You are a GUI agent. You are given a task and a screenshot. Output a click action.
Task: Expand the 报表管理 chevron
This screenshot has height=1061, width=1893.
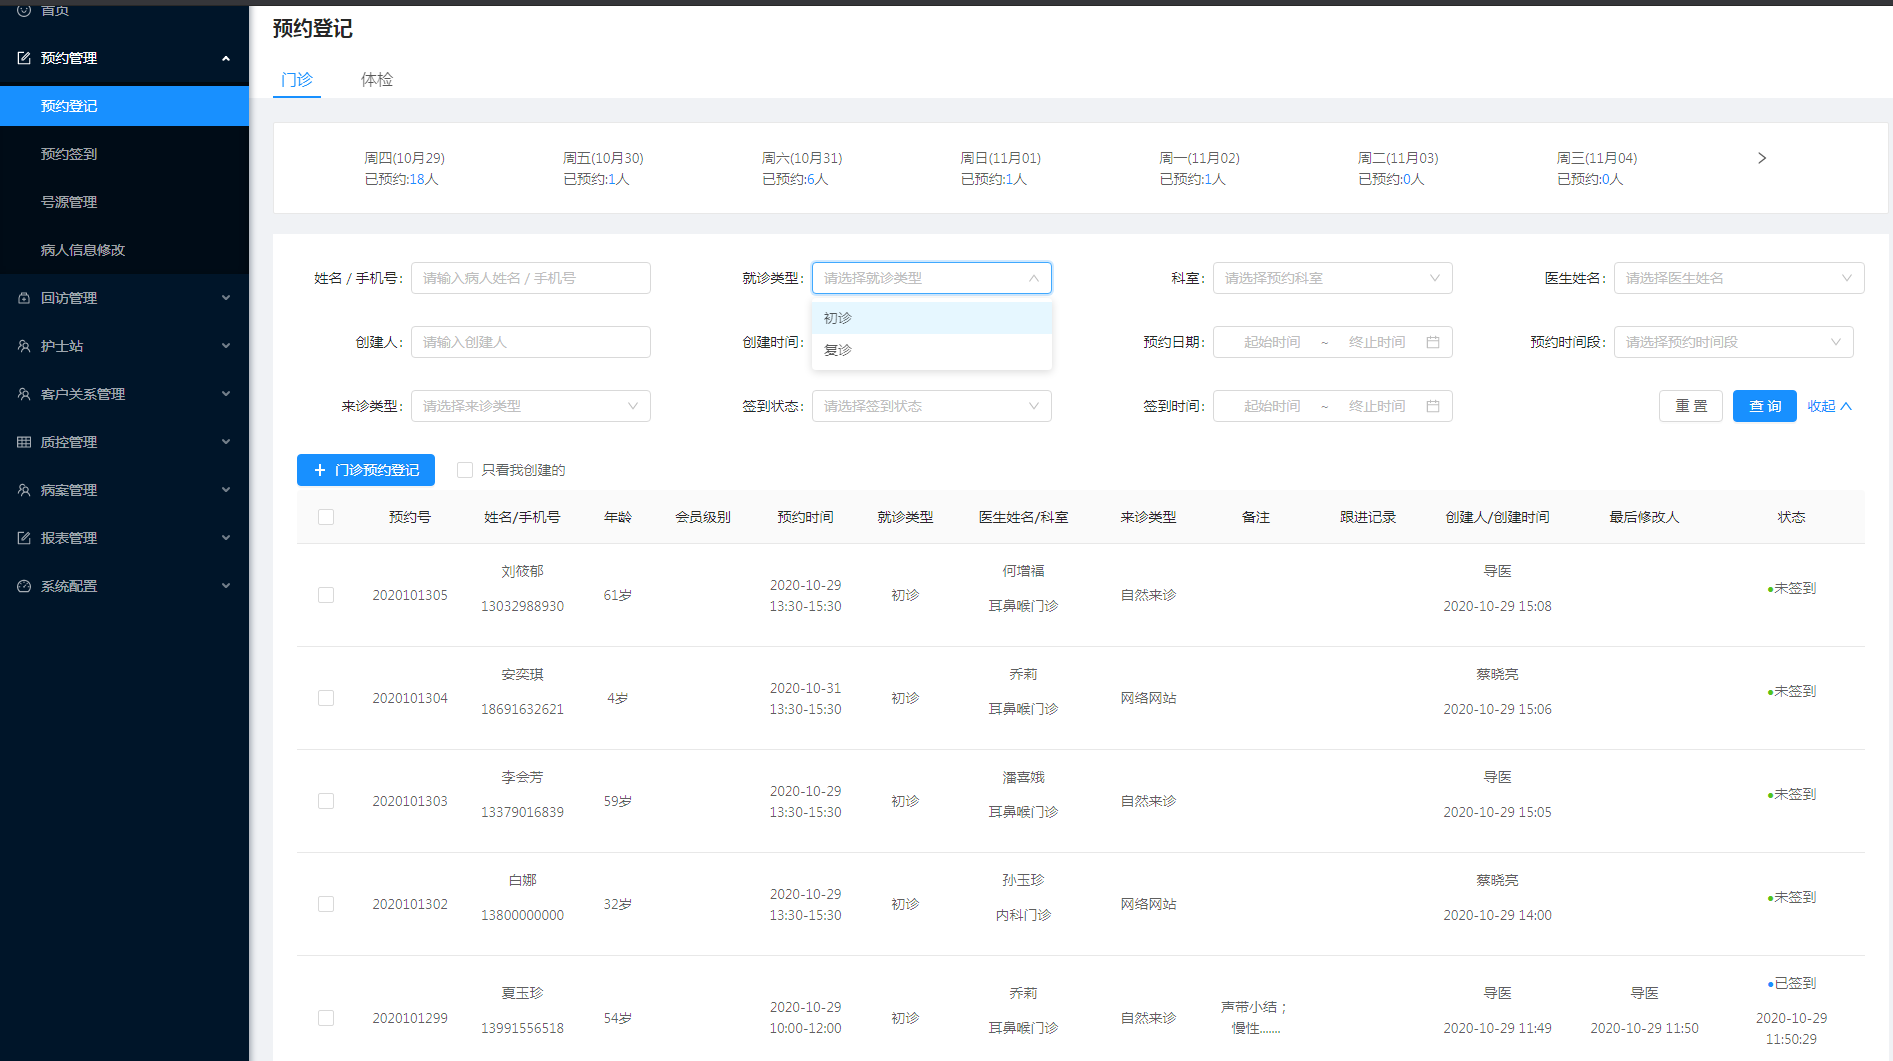(x=226, y=538)
